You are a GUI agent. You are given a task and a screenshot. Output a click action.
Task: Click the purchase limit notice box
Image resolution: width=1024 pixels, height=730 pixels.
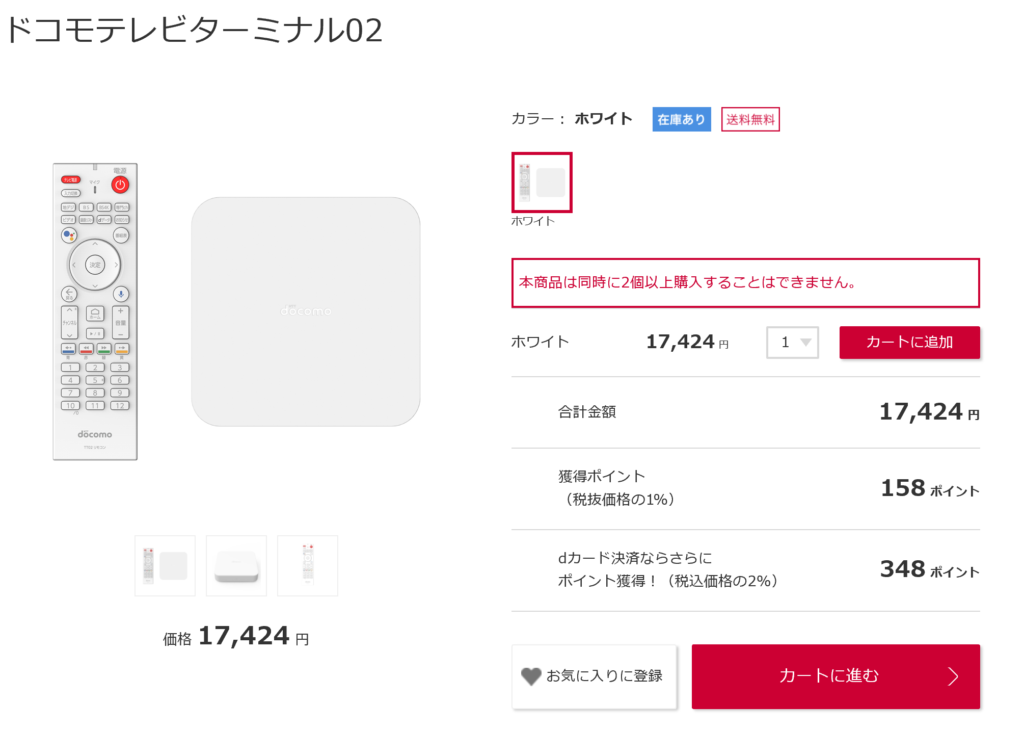pos(745,283)
